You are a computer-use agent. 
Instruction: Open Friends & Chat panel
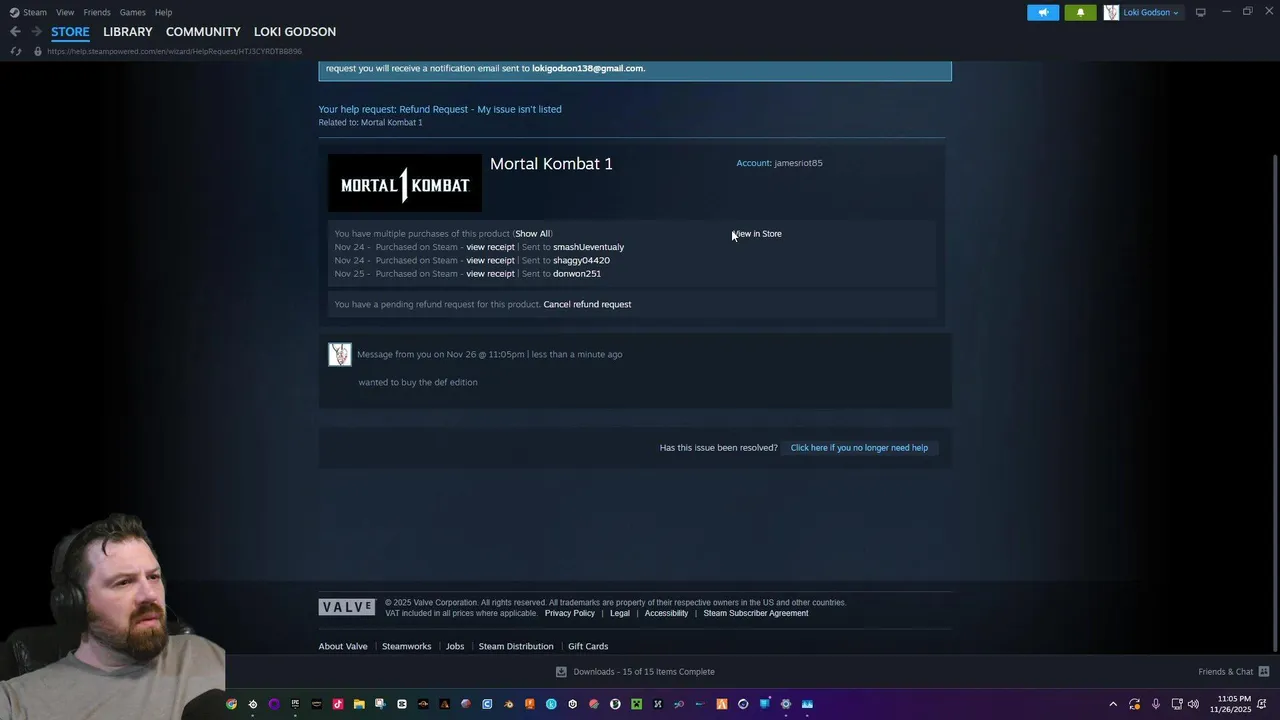click(1233, 672)
